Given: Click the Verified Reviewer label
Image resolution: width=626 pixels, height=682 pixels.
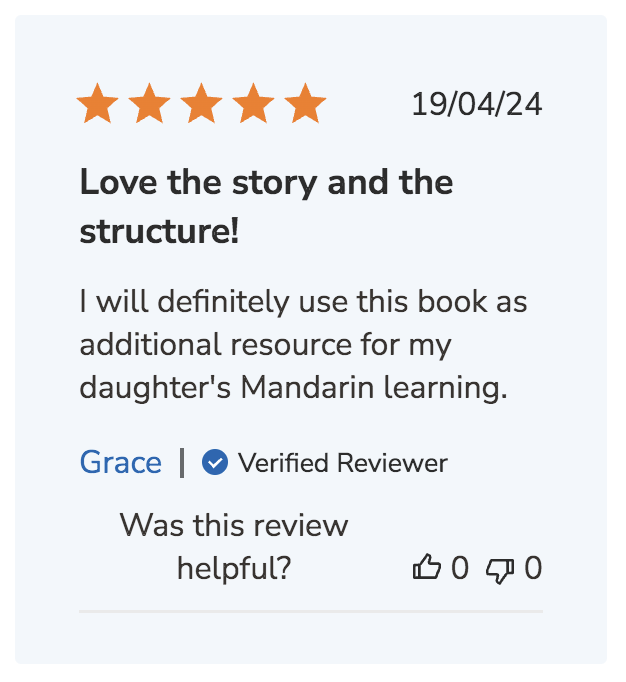Looking at the screenshot, I should 342,463.
